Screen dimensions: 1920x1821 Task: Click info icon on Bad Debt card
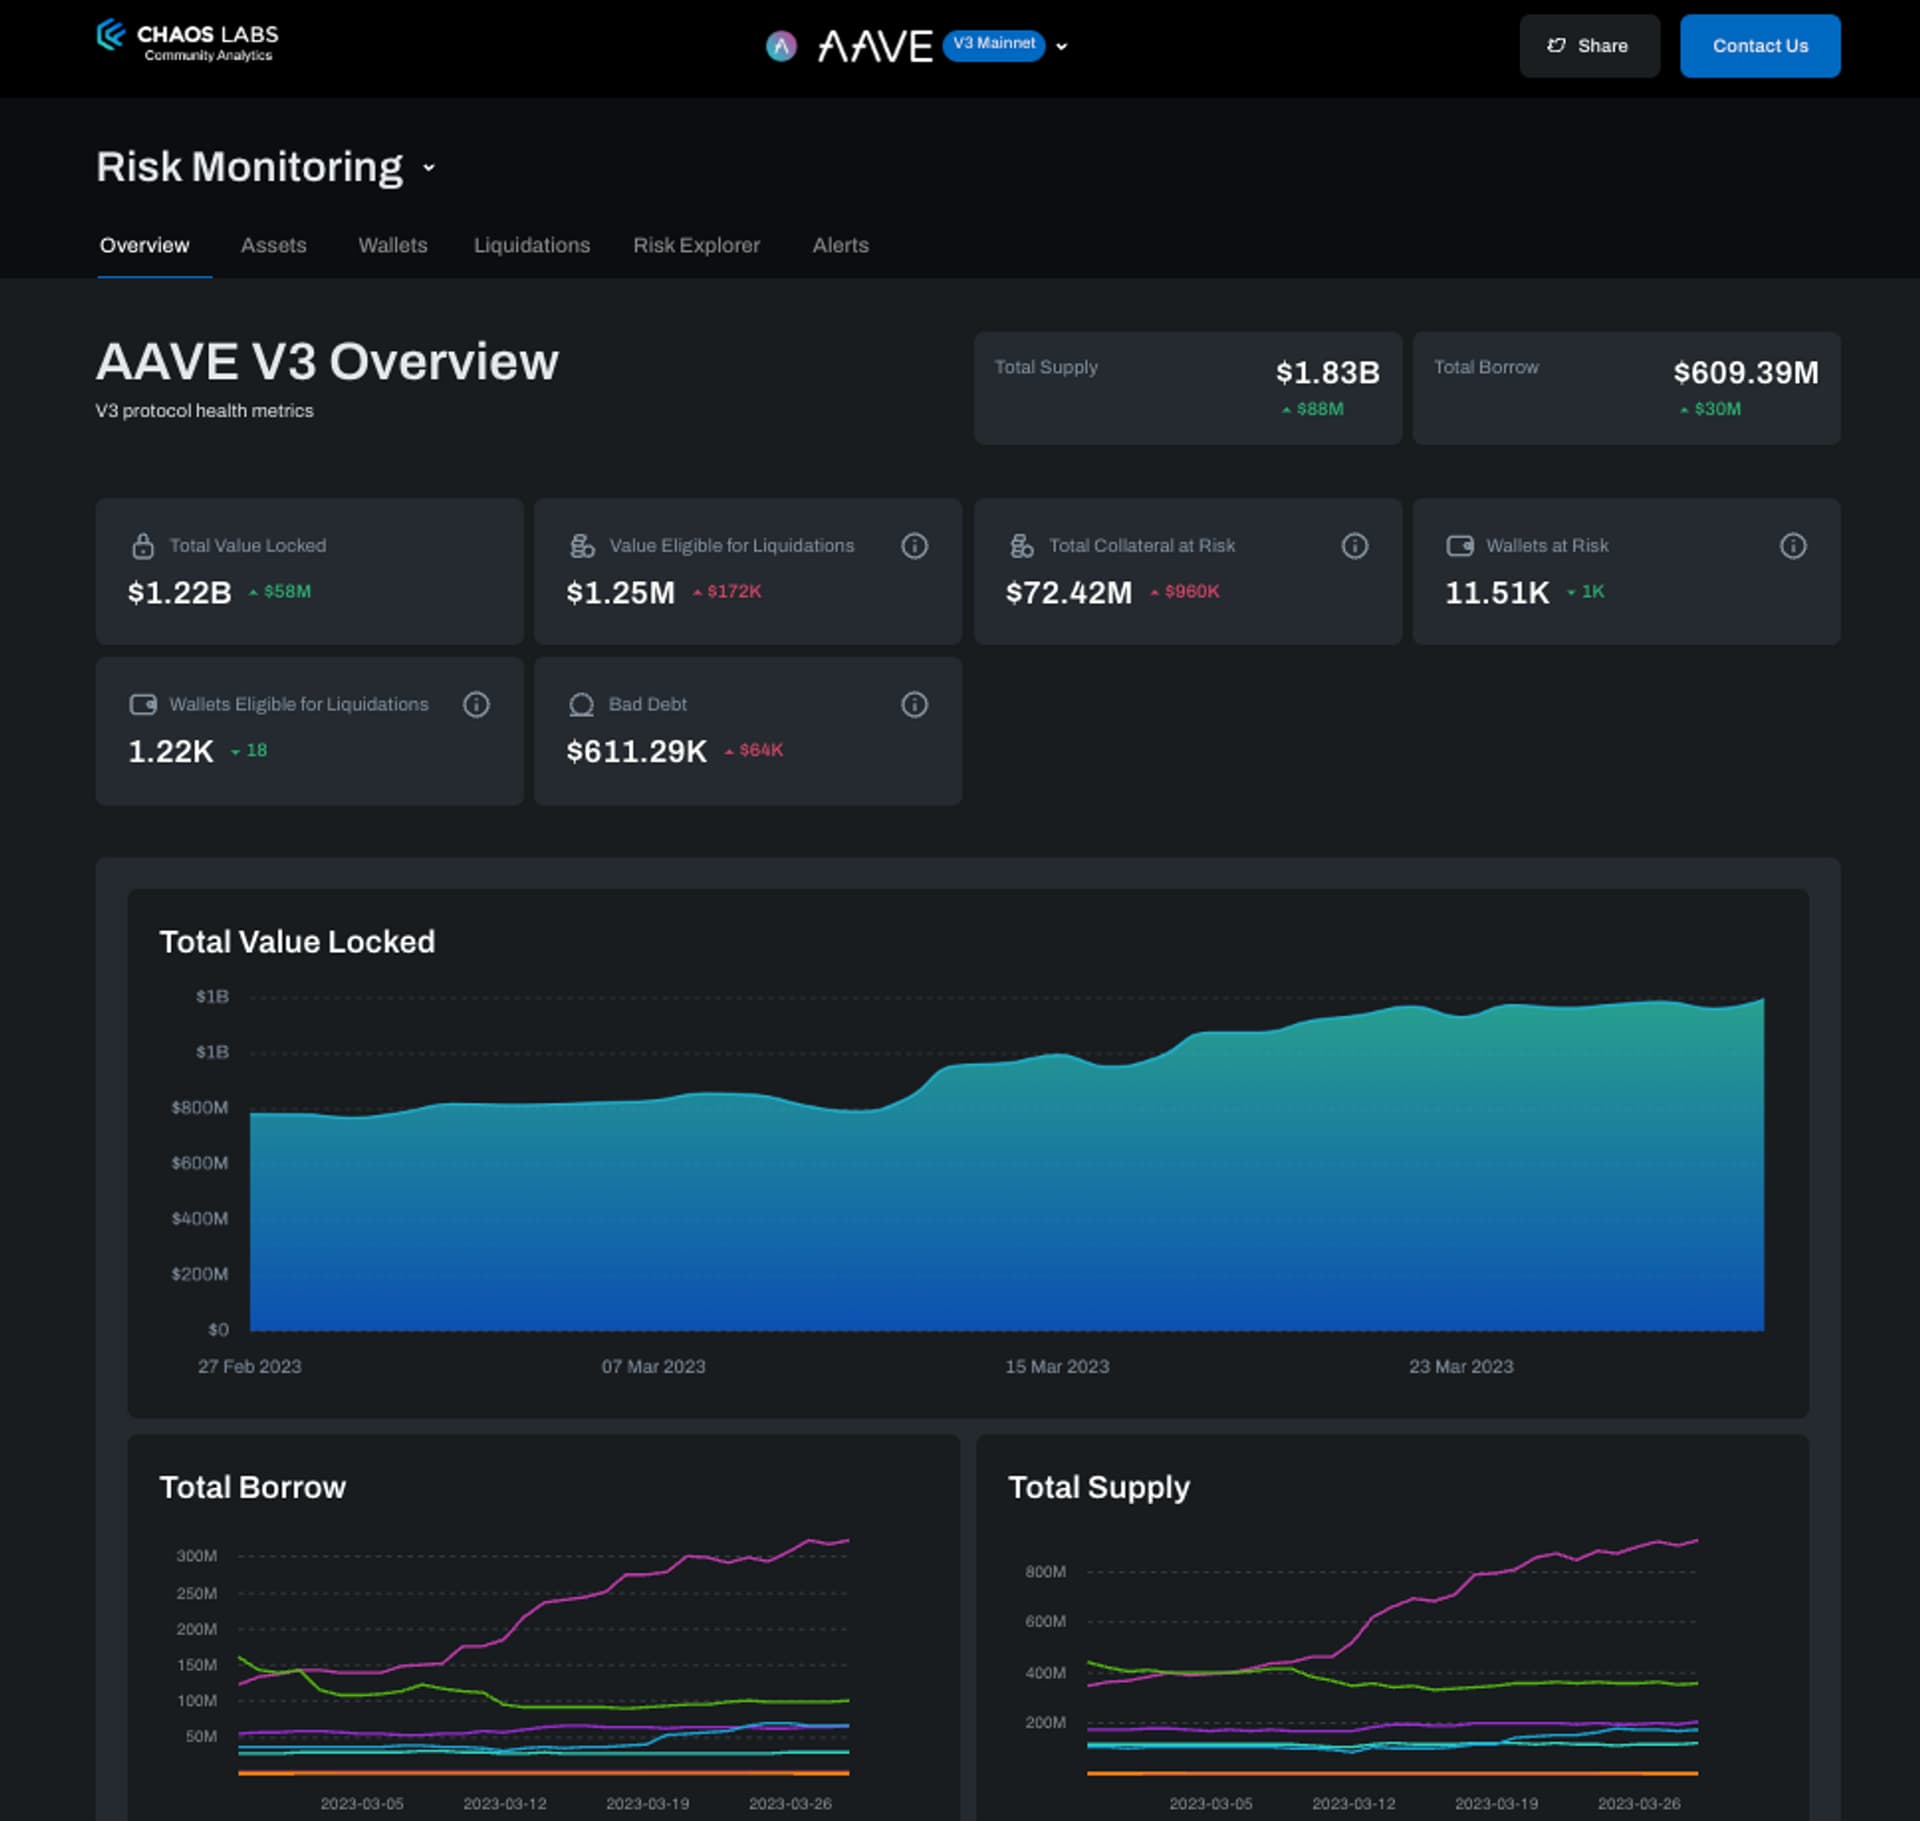pyautogui.click(x=914, y=705)
